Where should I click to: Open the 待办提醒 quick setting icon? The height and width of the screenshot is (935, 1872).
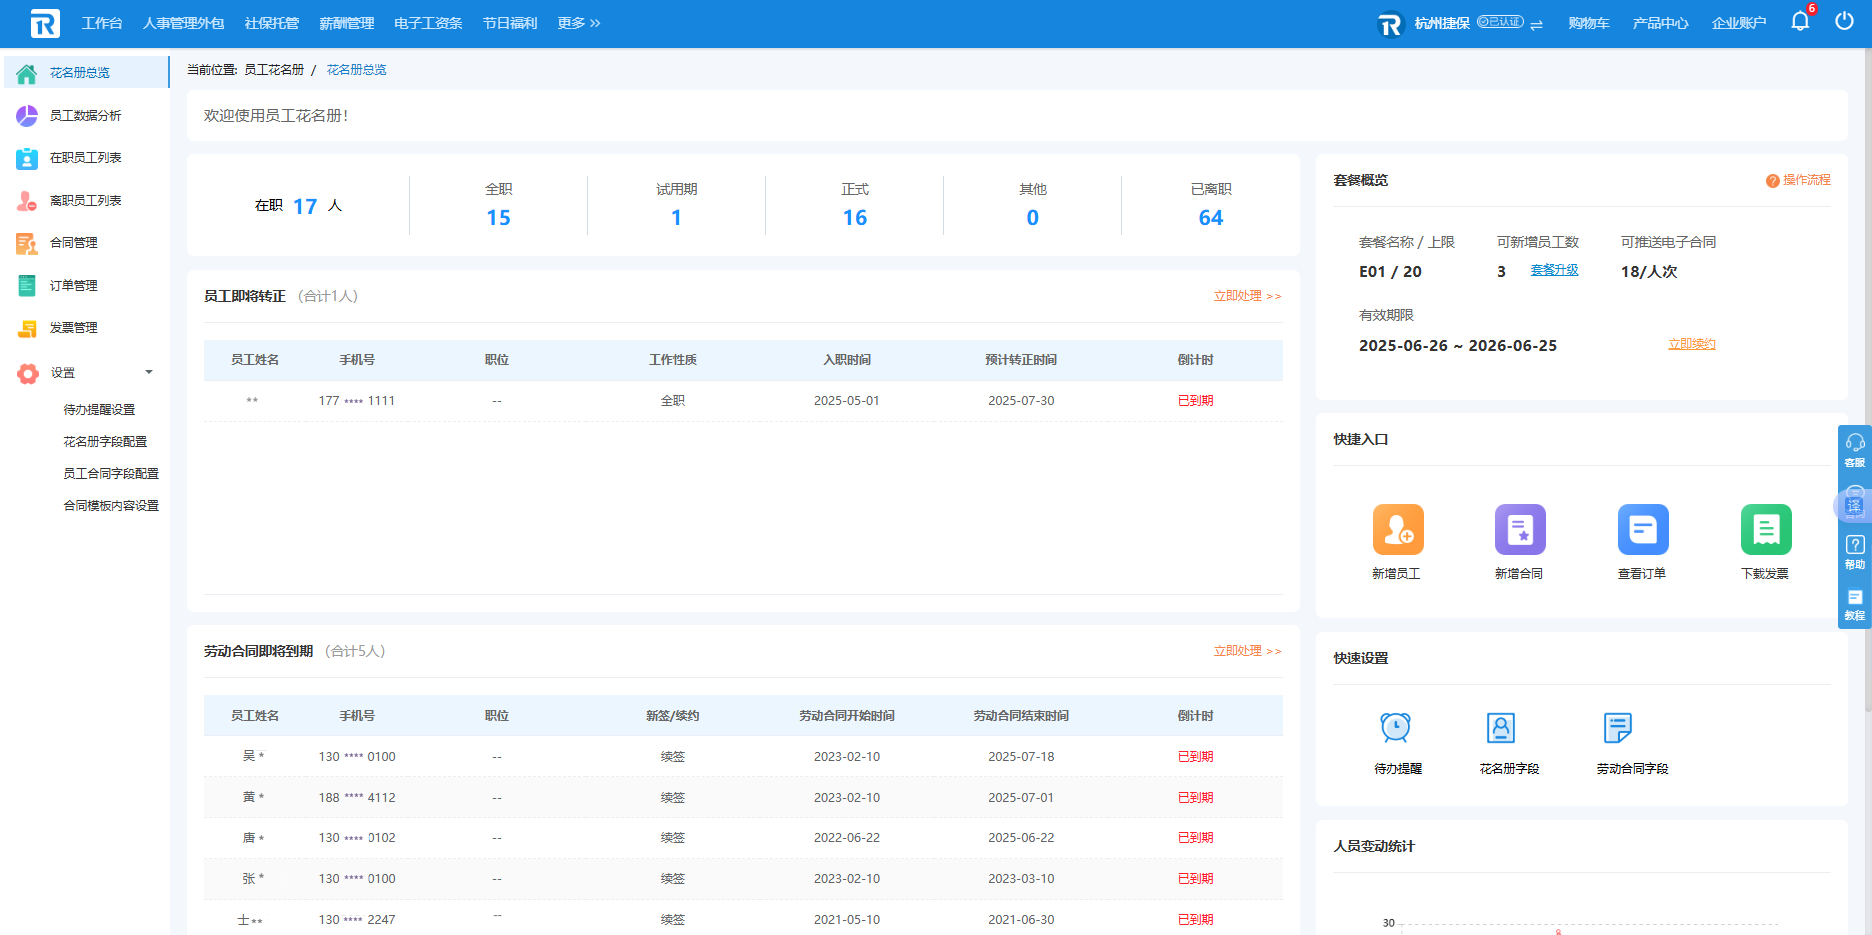click(1396, 728)
